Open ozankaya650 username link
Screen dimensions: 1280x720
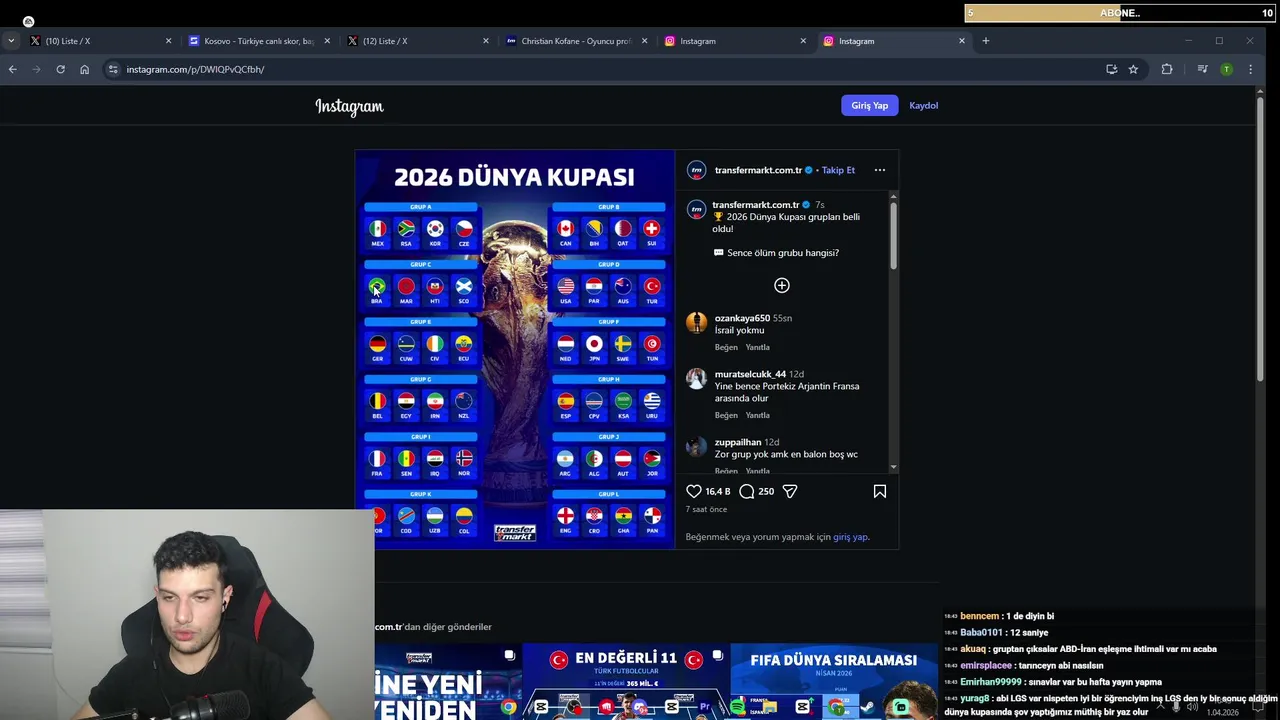click(742, 318)
